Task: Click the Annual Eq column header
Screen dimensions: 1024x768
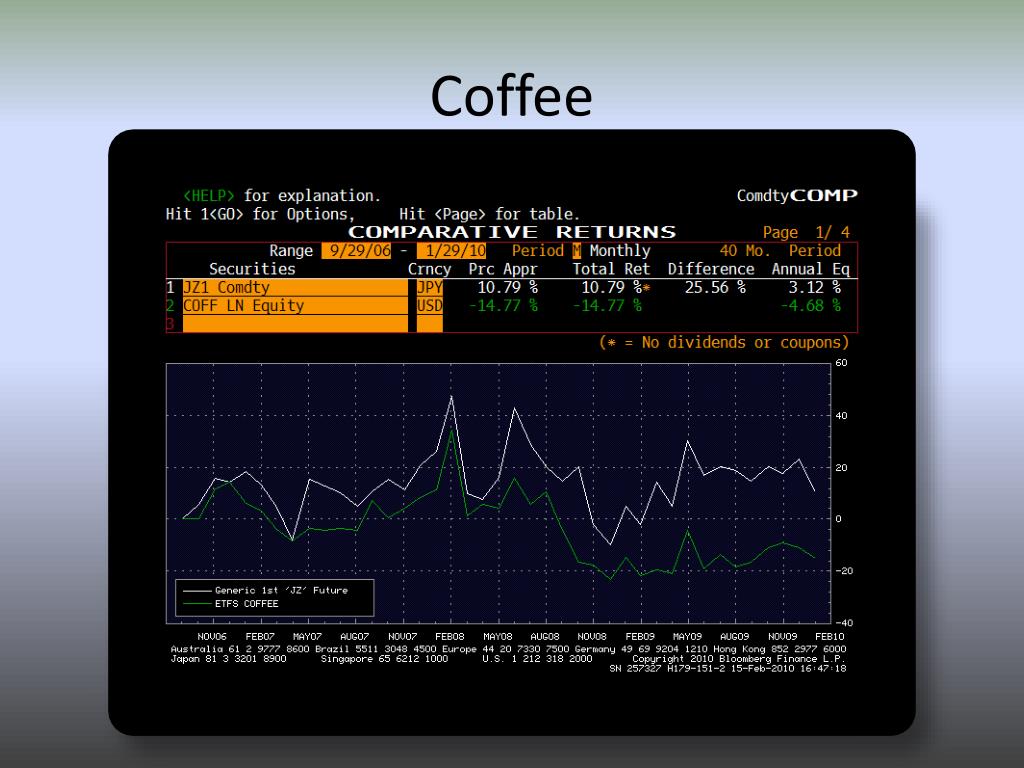Action: click(810, 269)
